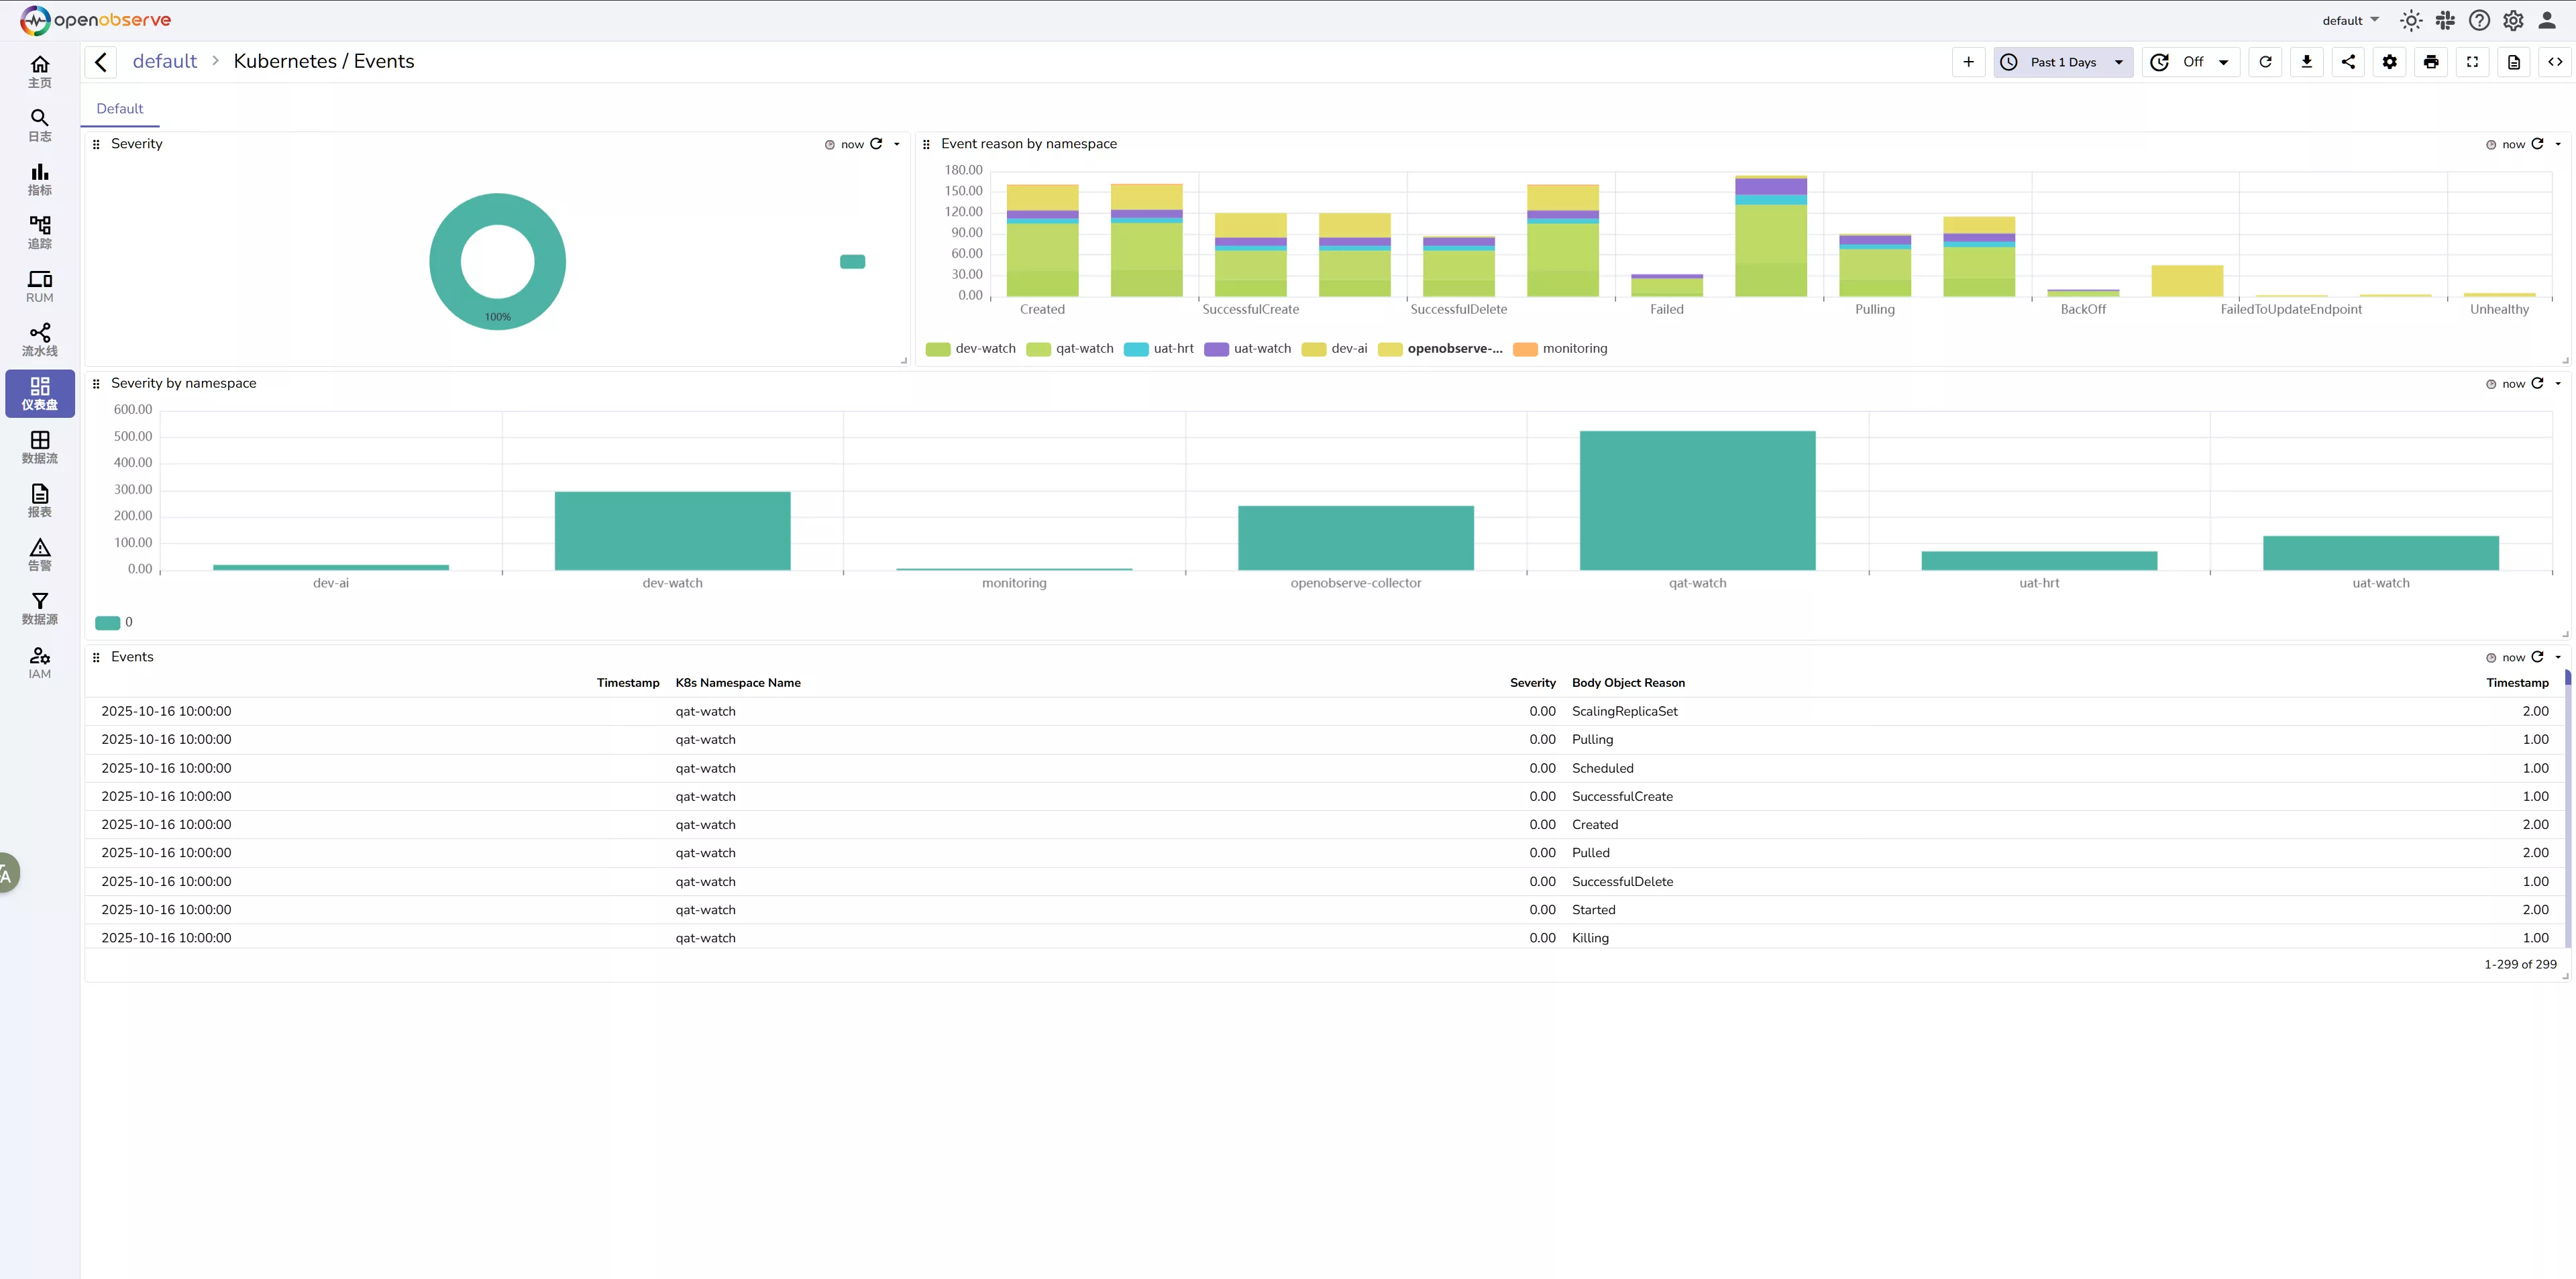Toggle light/dark theme sun icon
This screenshot has height=1279, width=2576.
pos(2411,21)
